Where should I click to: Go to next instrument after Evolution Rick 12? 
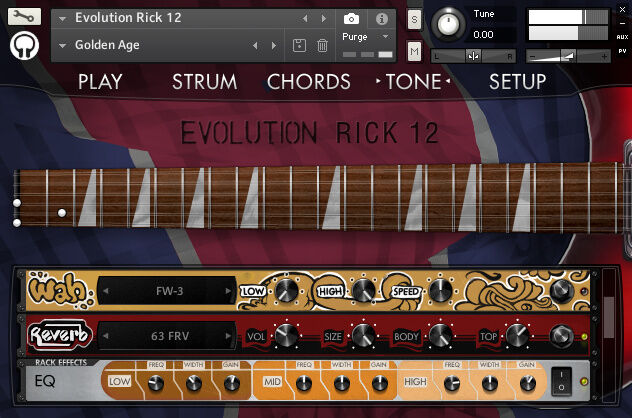[324, 18]
